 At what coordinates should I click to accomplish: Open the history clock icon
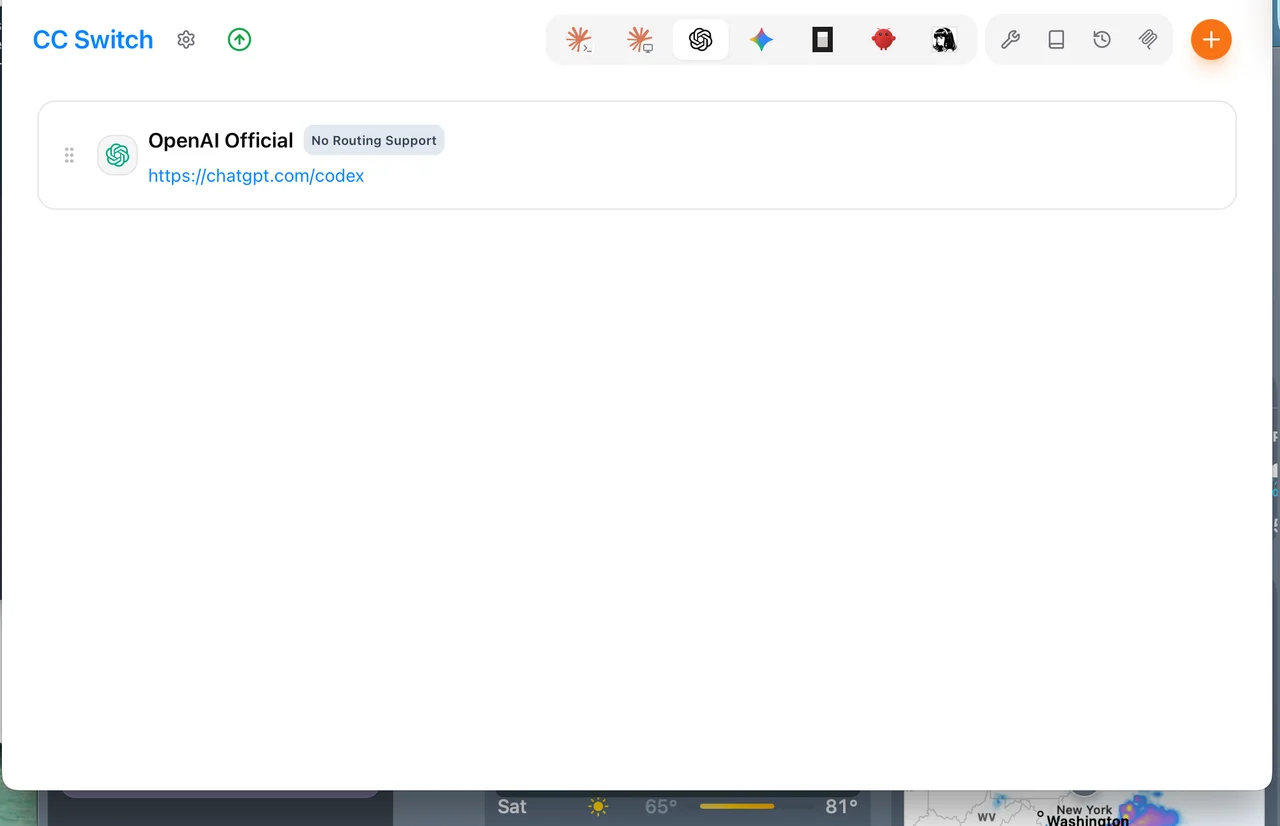click(x=1102, y=40)
